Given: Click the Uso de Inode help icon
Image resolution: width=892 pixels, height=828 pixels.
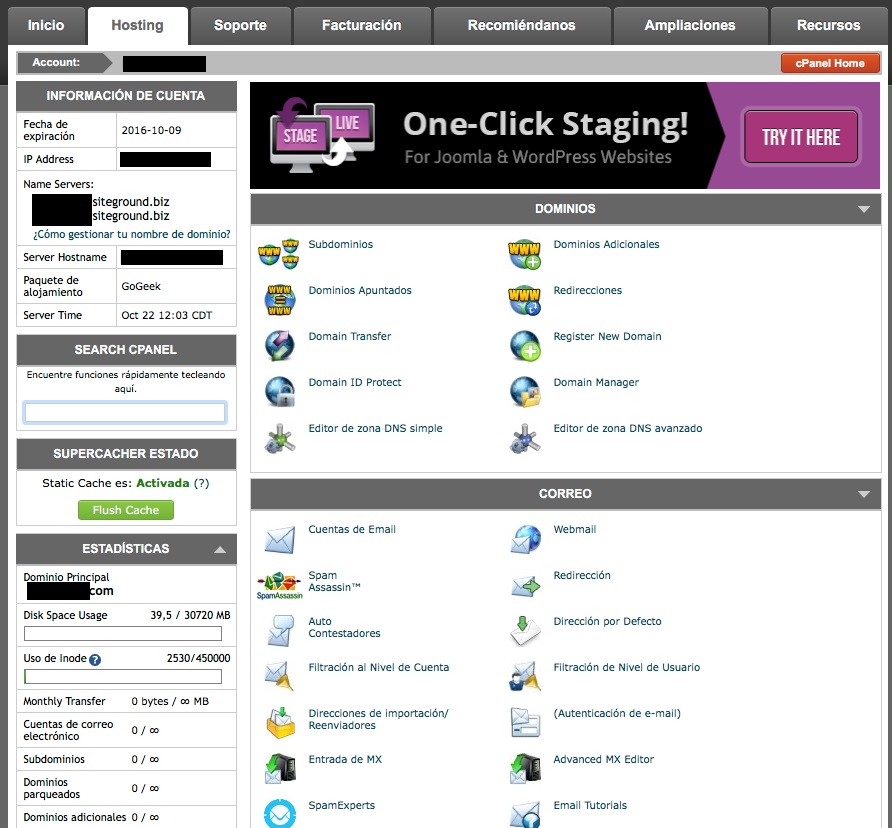Looking at the screenshot, I should [x=95, y=660].
